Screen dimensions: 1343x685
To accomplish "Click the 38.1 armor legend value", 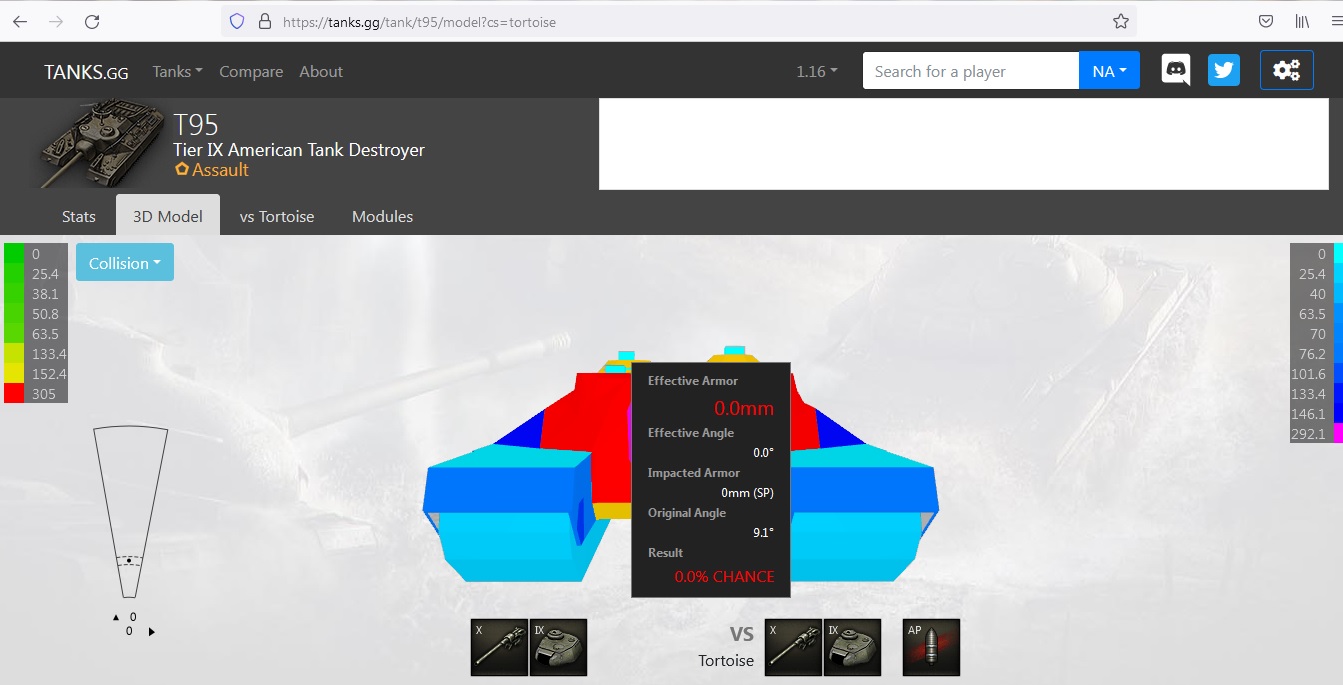I will [x=46, y=294].
